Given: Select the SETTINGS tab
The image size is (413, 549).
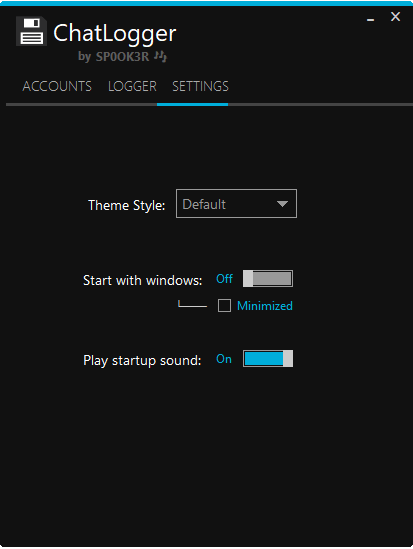Looking at the screenshot, I should tap(200, 86).
